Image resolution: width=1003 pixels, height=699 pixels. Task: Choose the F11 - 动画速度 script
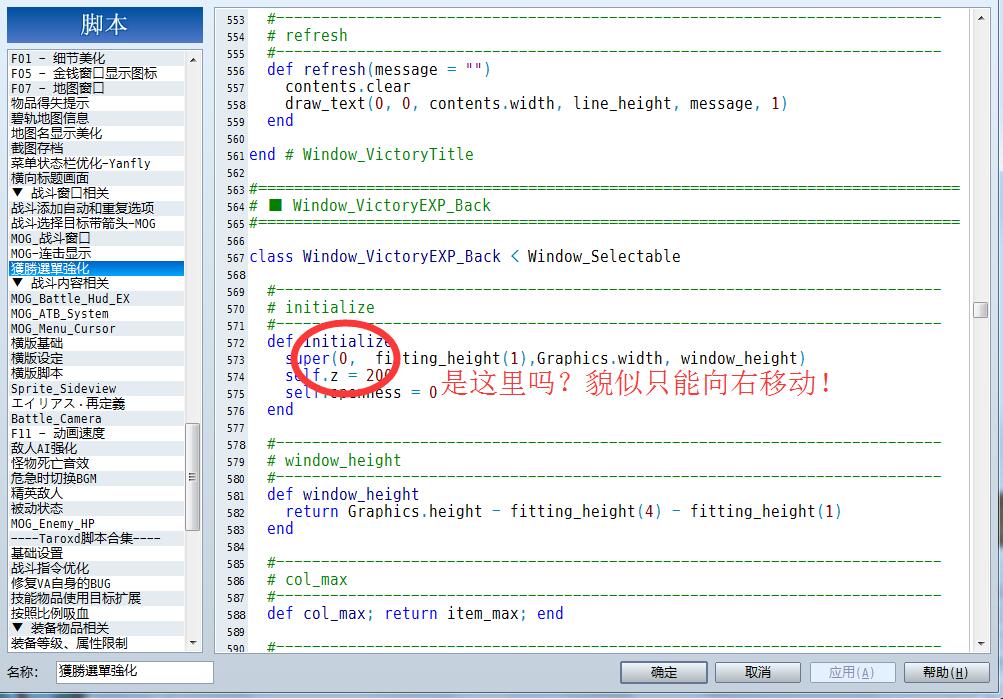click(97, 434)
